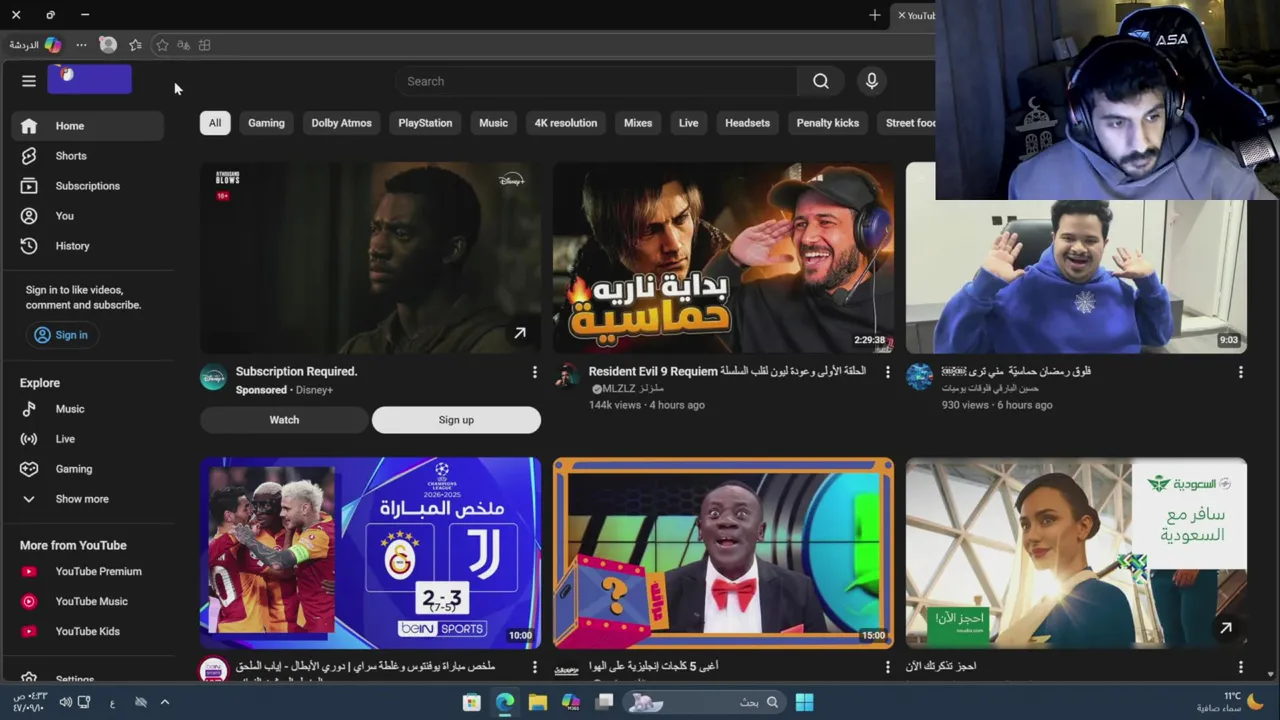Image resolution: width=1280 pixels, height=720 pixels.
Task: Select the Headsets filter chip
Action: (747, 123)
